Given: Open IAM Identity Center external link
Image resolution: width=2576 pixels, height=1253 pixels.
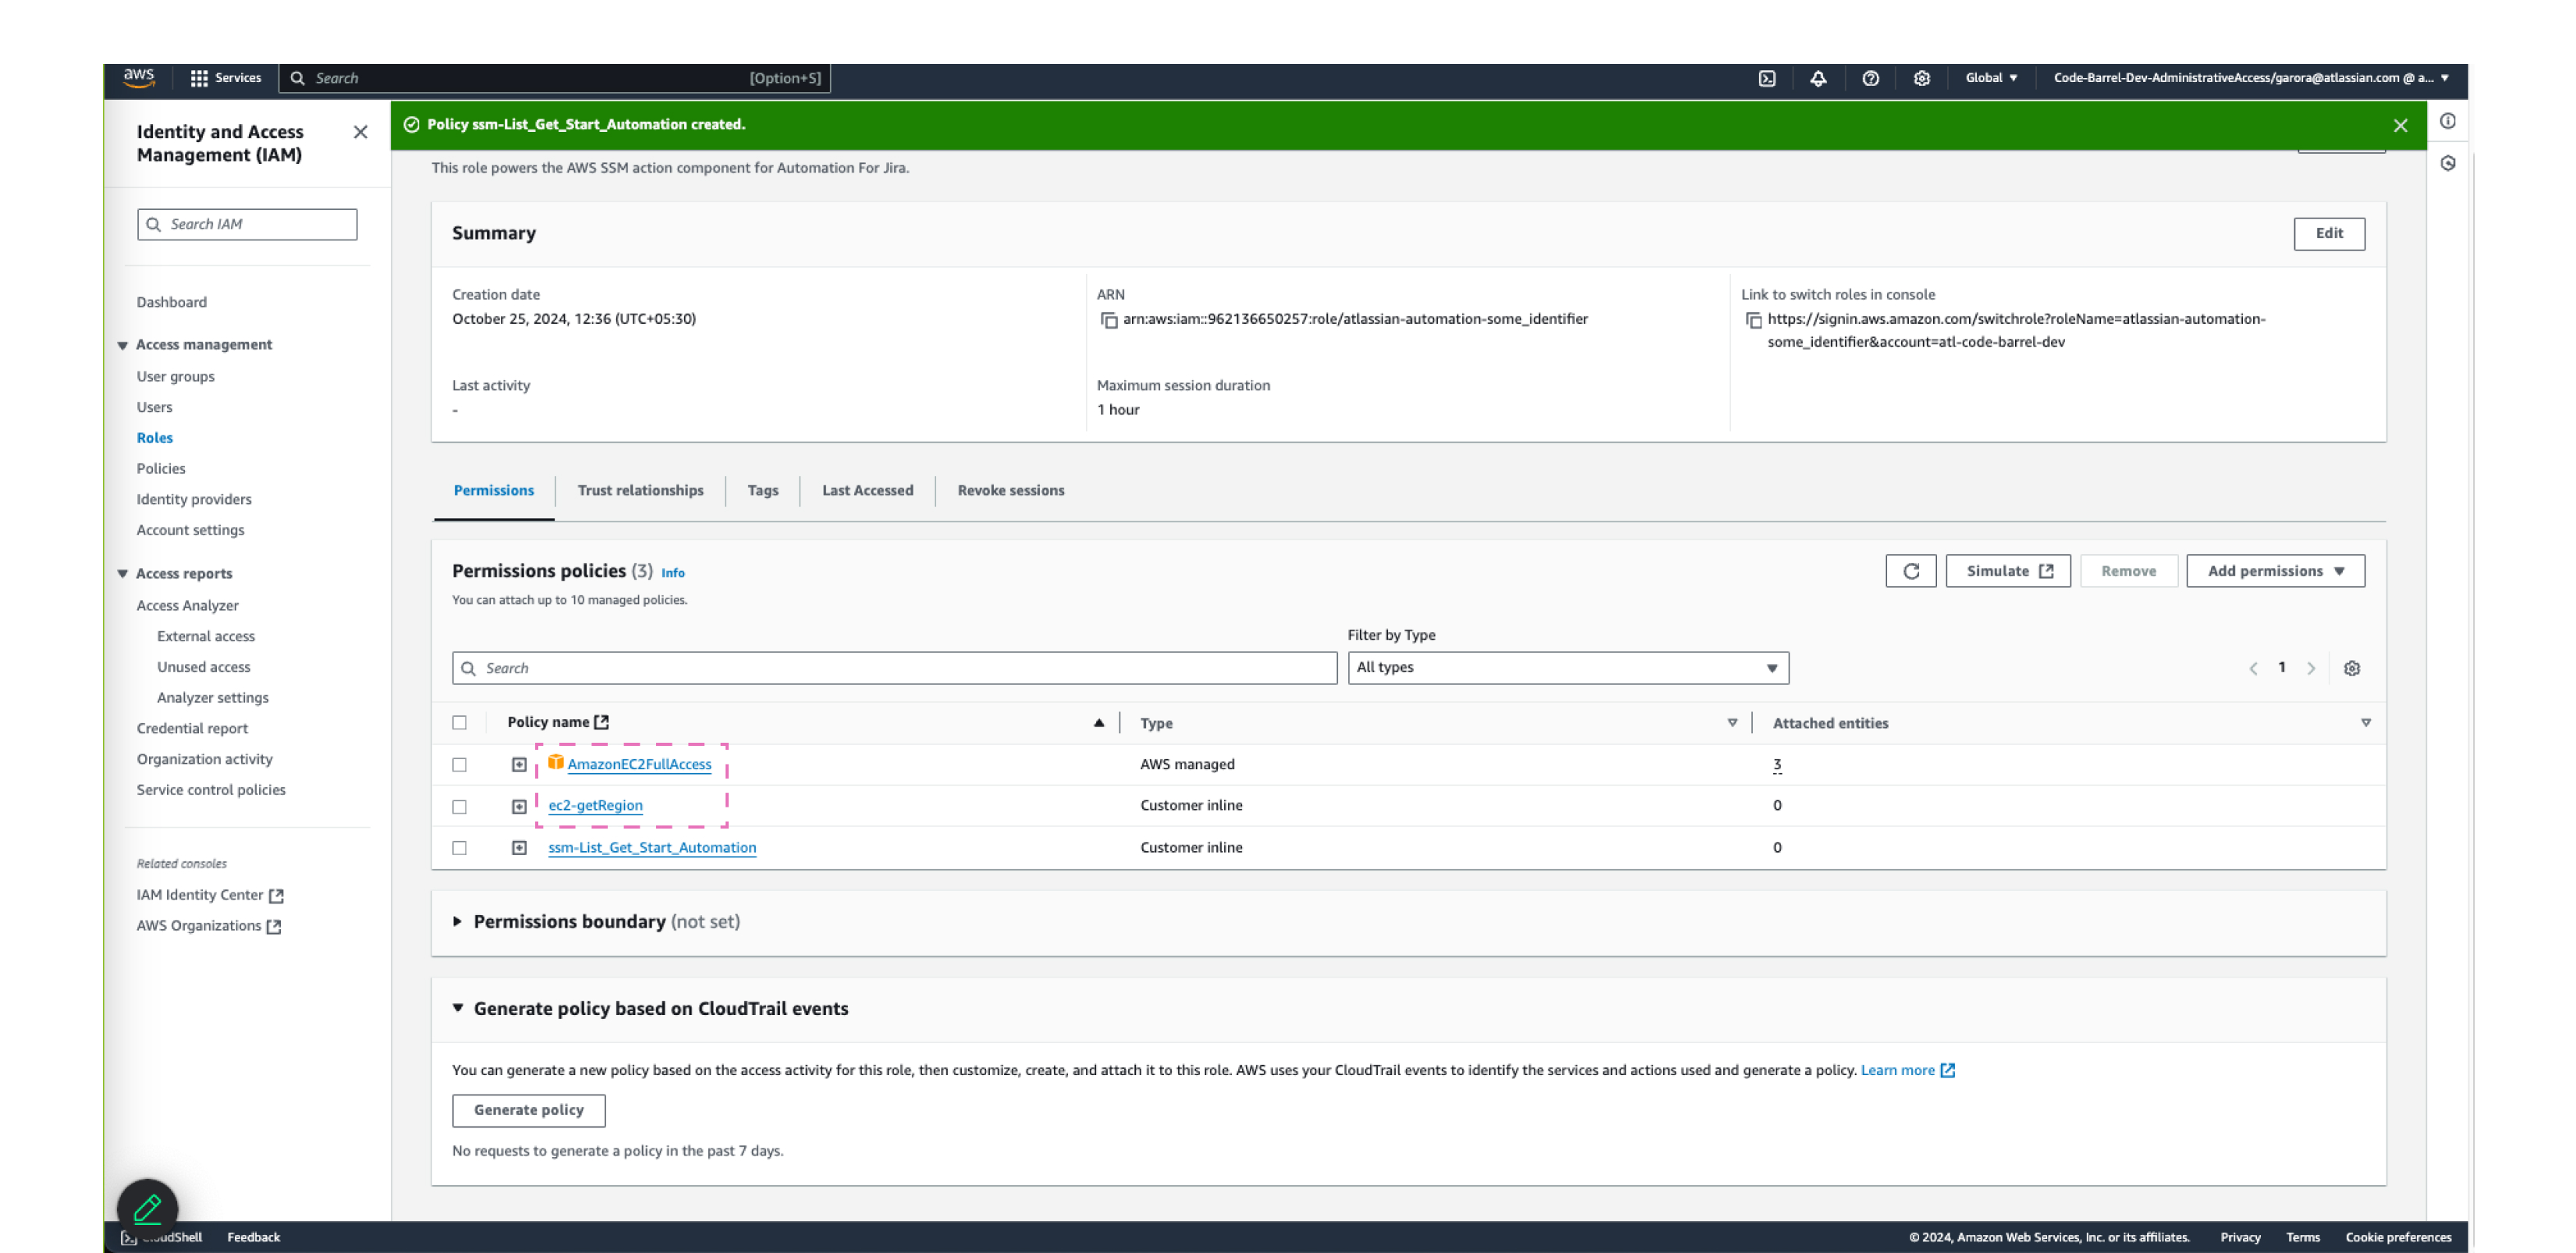Looking at the screenshot, I should (x=210, y=896).
